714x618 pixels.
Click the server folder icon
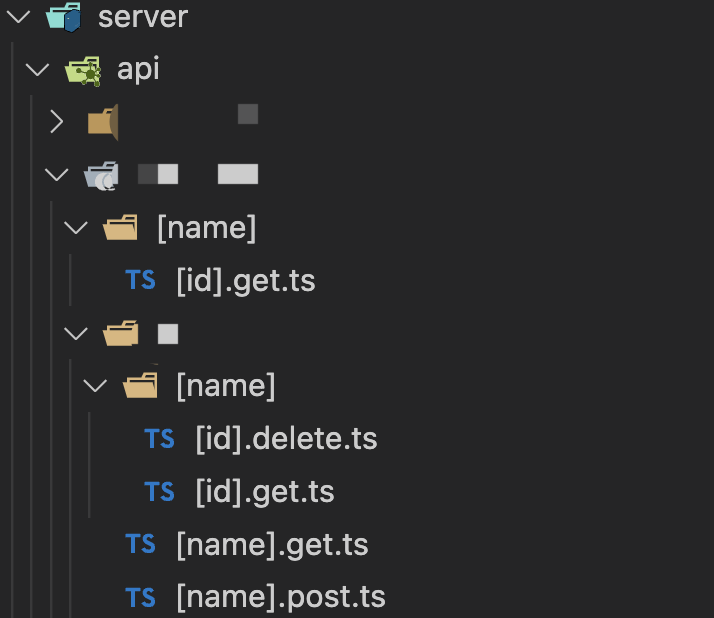tap(63, 17)
